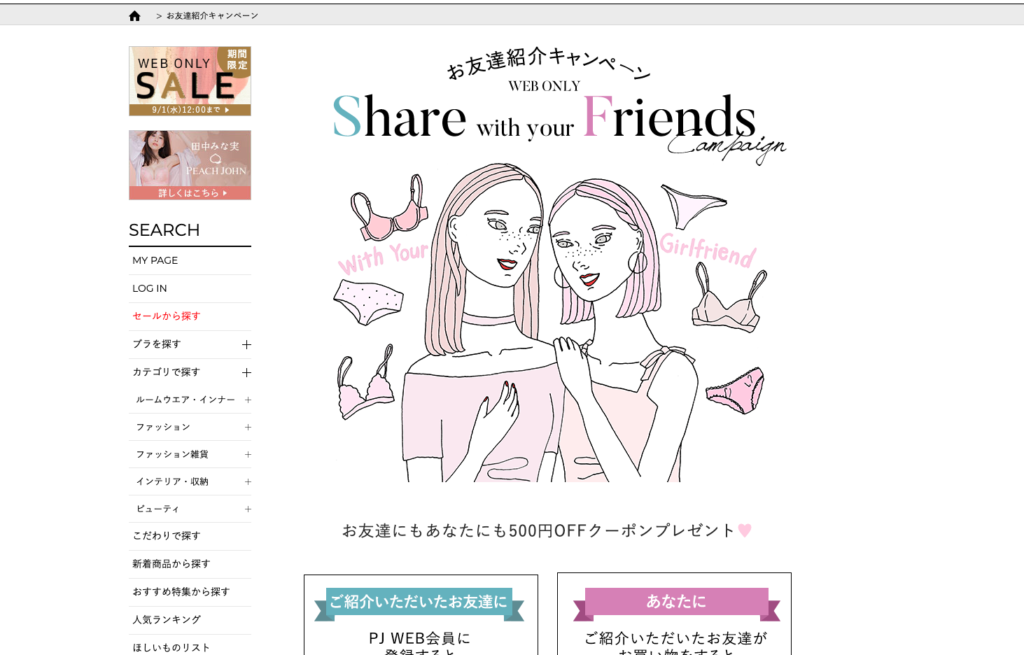
Task: Open the 田中みな実 Peach John banner
Action: (190, 165)
